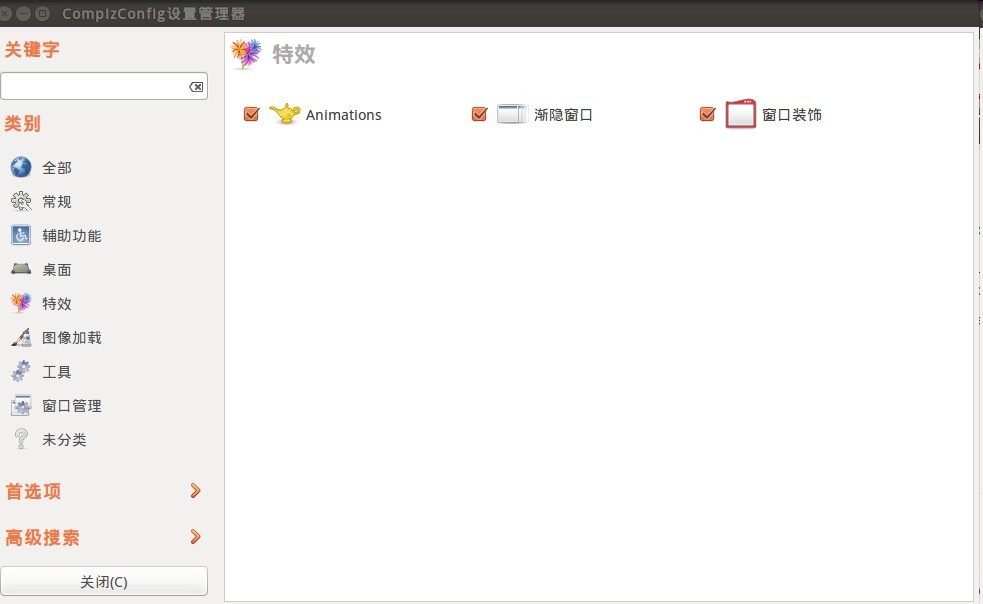Screen dimensions: 983x604
Task: Select the 常规 gear icon
Action: click(21, 201)
